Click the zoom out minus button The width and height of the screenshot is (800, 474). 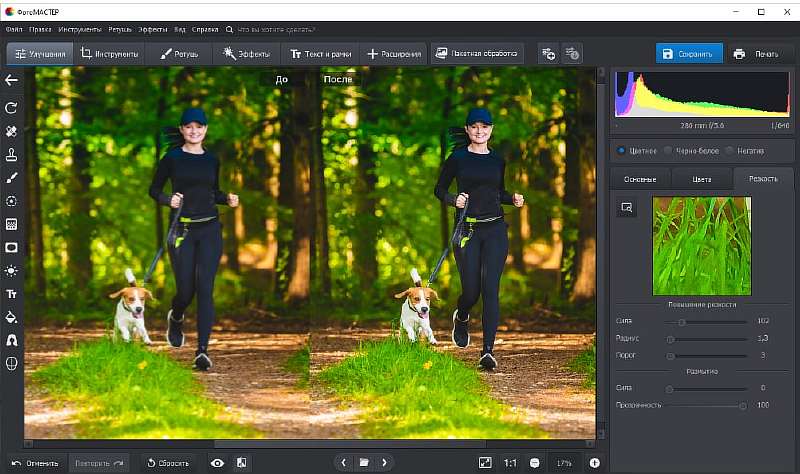pyautogui.click(x=535, y=463)
